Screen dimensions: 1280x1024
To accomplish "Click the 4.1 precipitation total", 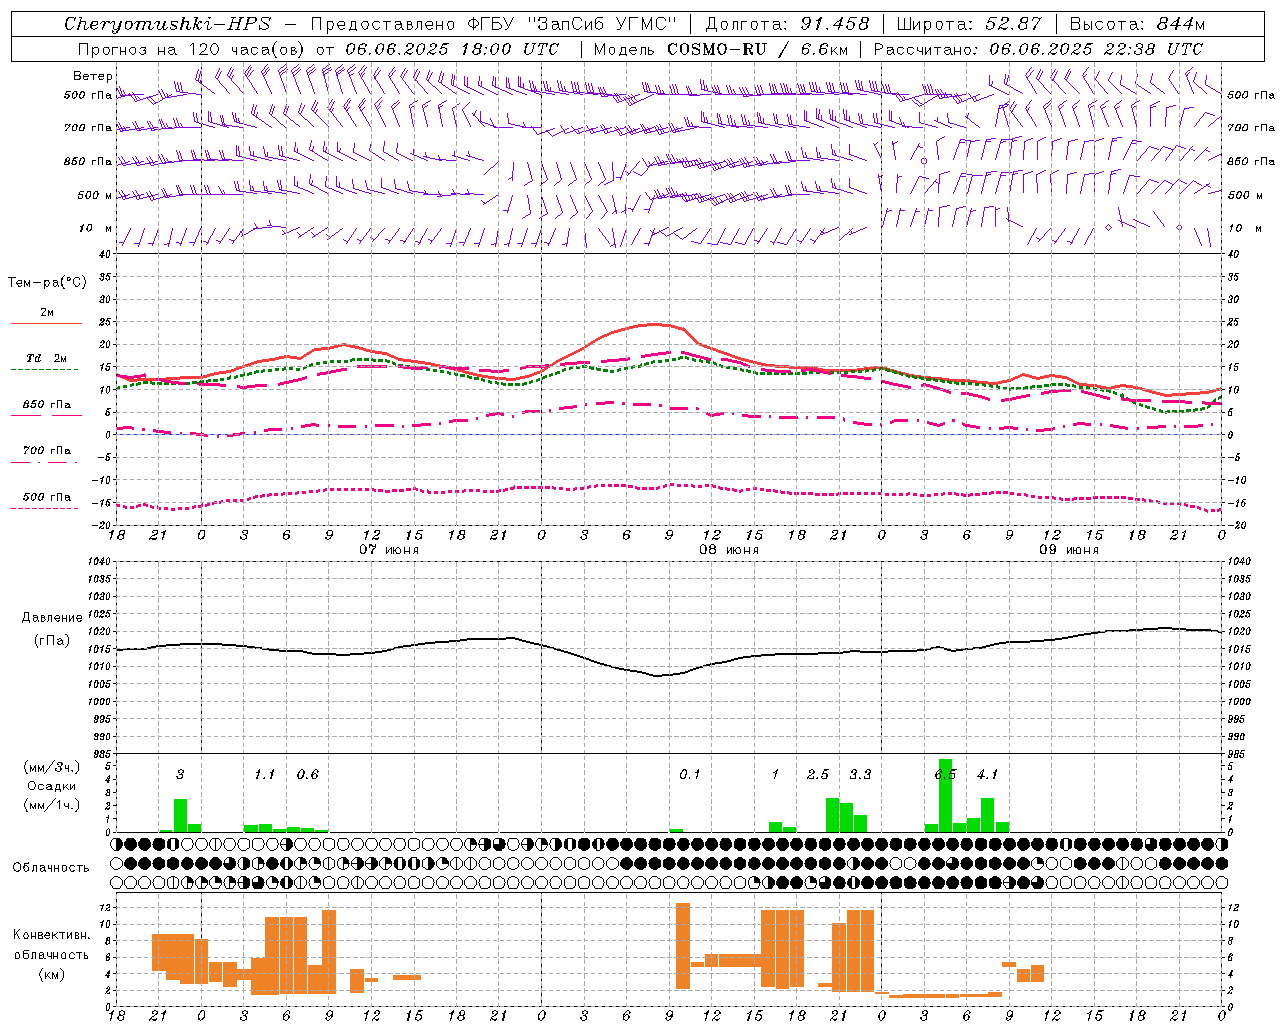I will click(x=988, y=774).
